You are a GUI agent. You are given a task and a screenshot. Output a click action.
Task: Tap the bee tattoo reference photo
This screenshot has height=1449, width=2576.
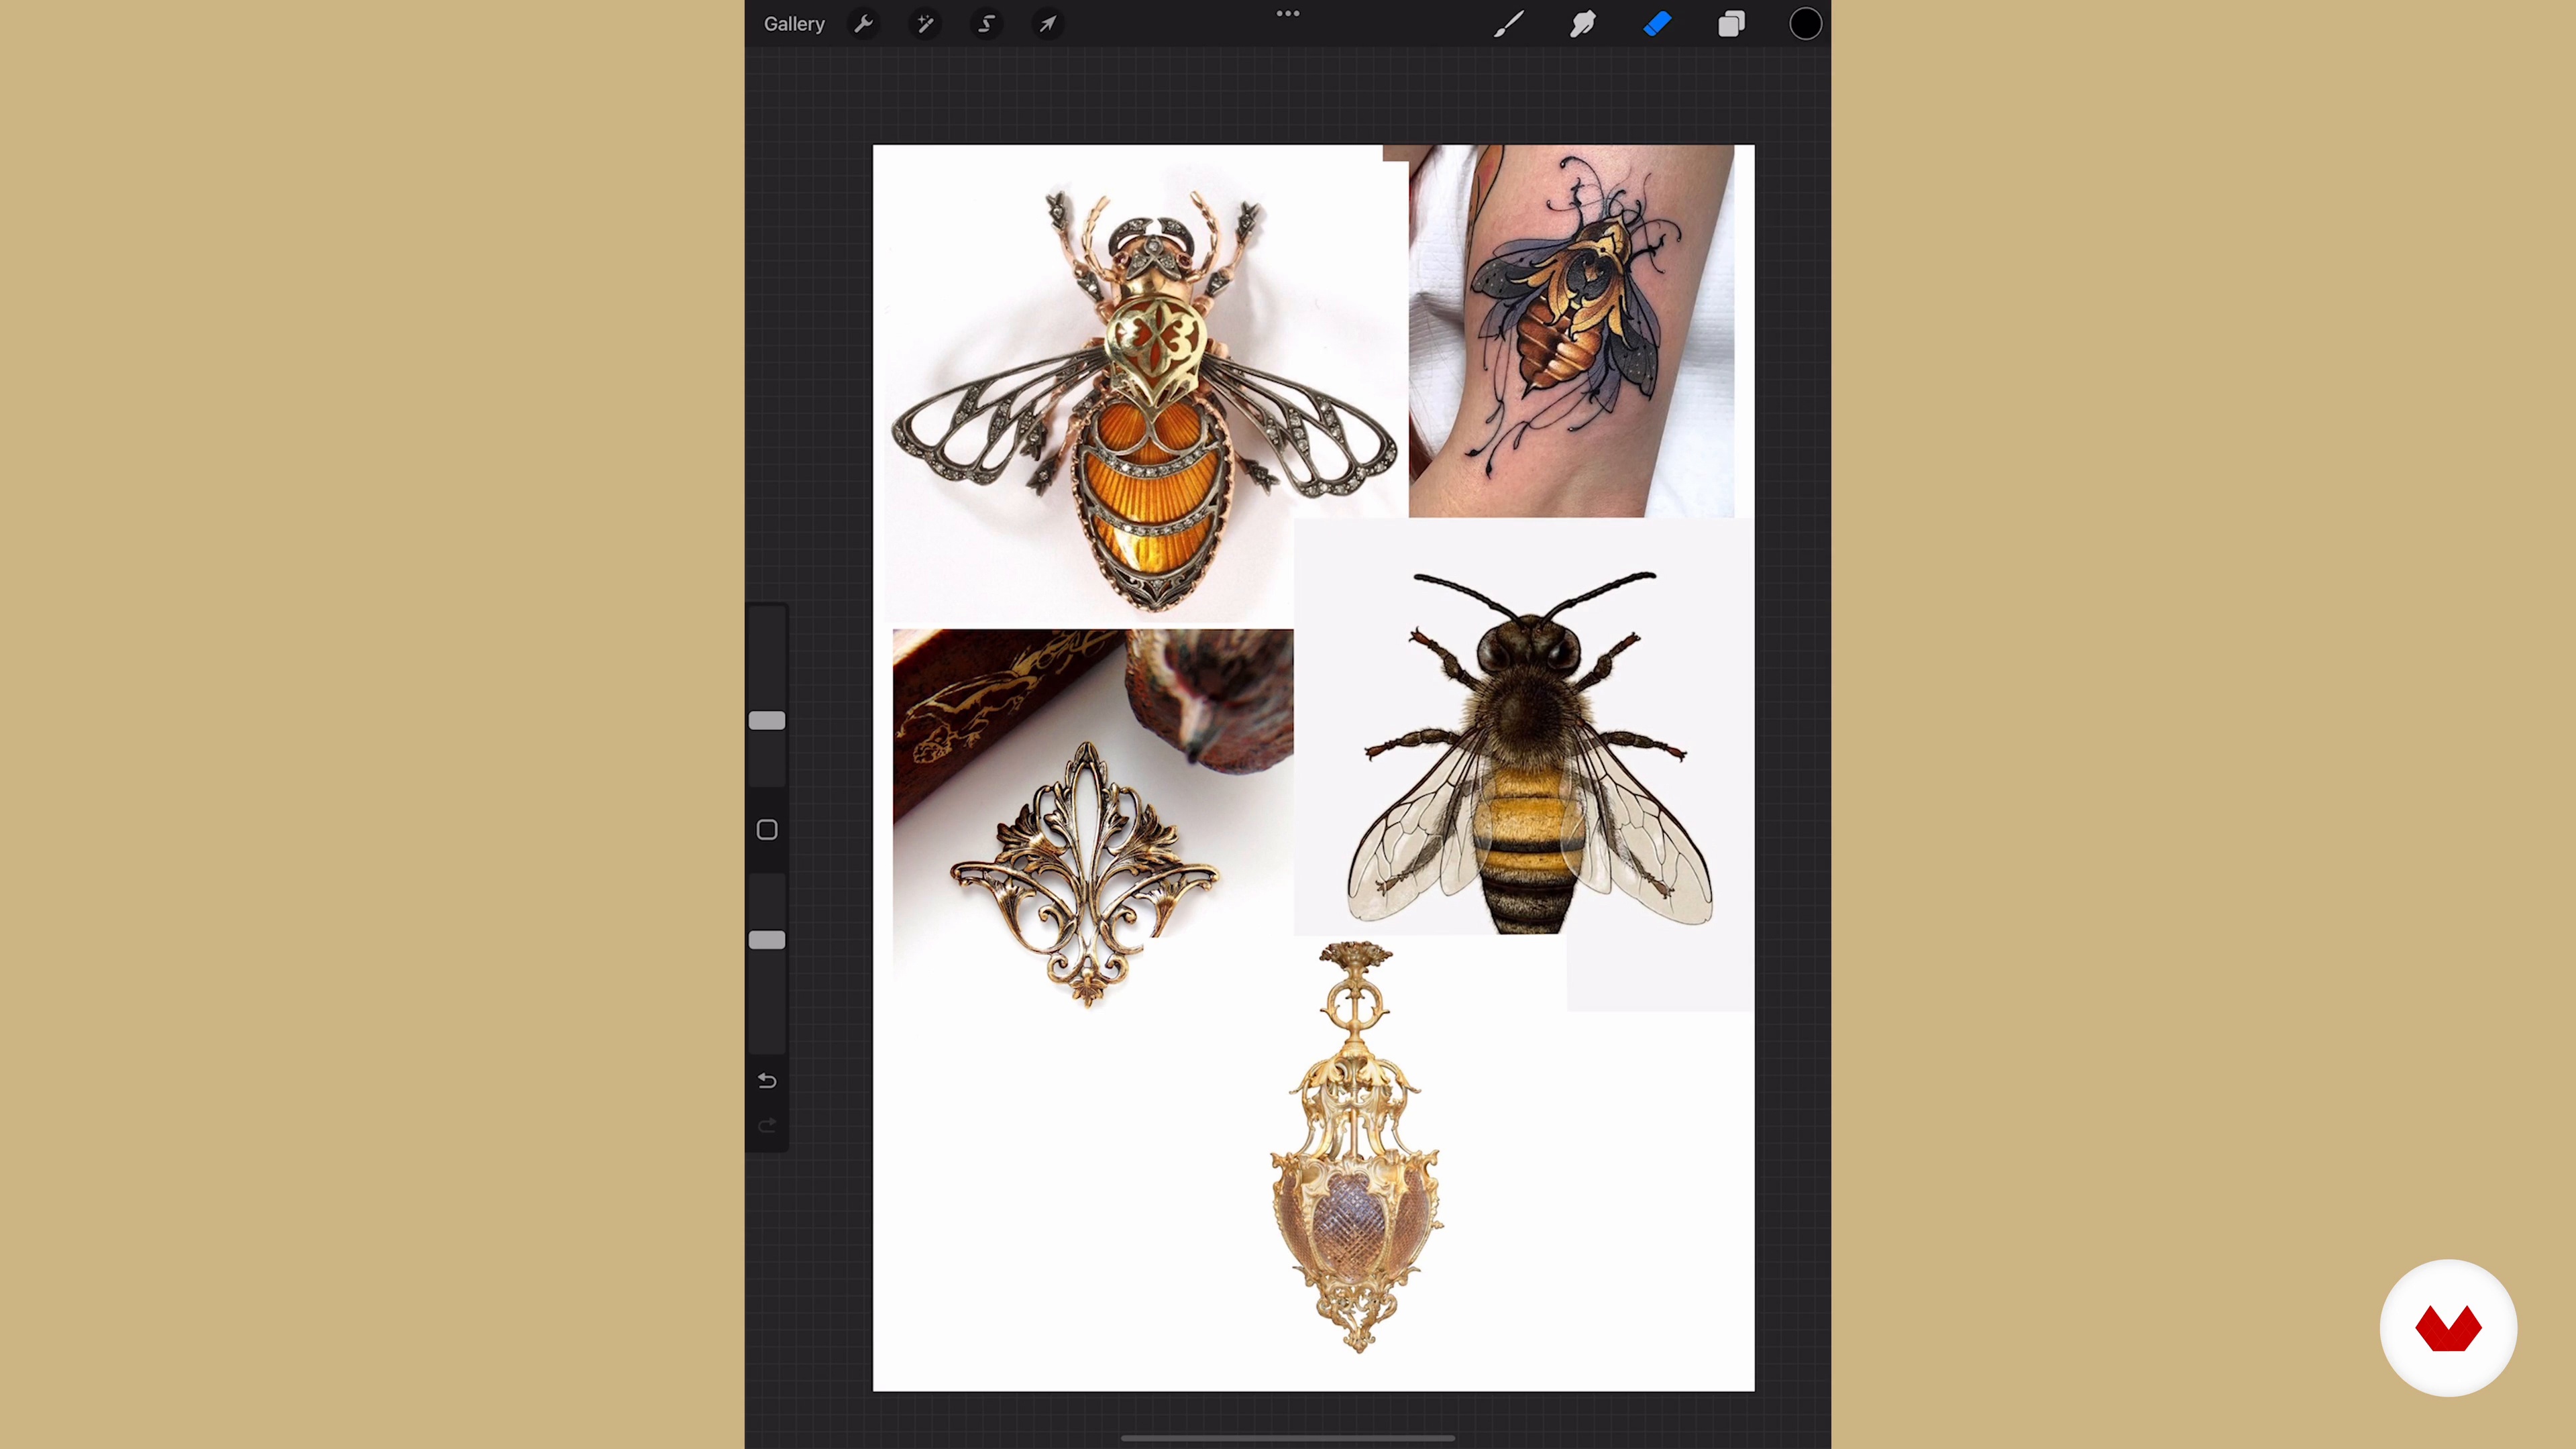[x=1571, y=331]
